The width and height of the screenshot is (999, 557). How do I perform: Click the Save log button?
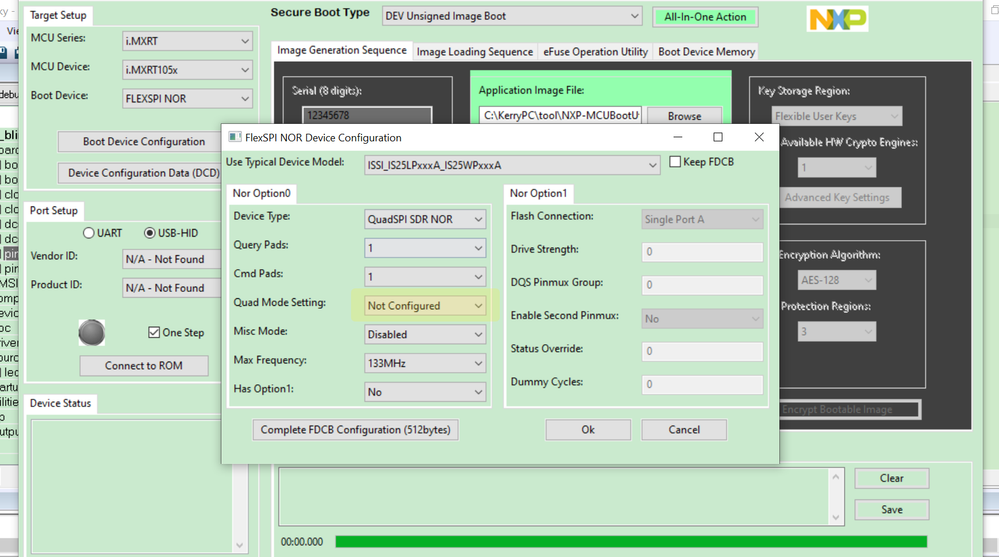point(892,509)
